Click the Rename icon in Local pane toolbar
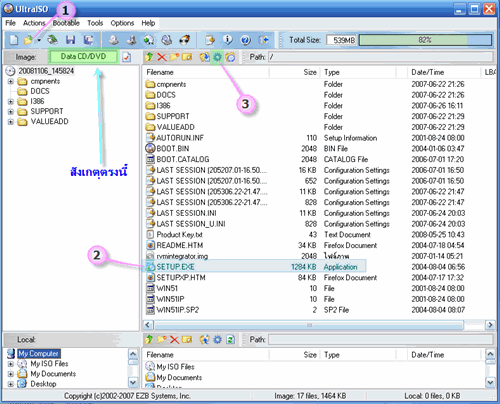 (x=187, y=340)
